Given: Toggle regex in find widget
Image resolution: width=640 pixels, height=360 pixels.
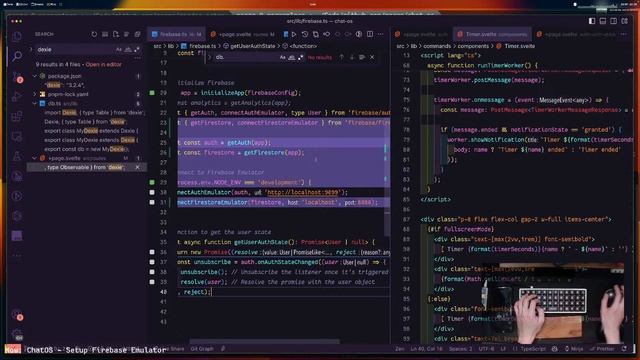Looking at the screenshot, I should click(x=300, y=58).
